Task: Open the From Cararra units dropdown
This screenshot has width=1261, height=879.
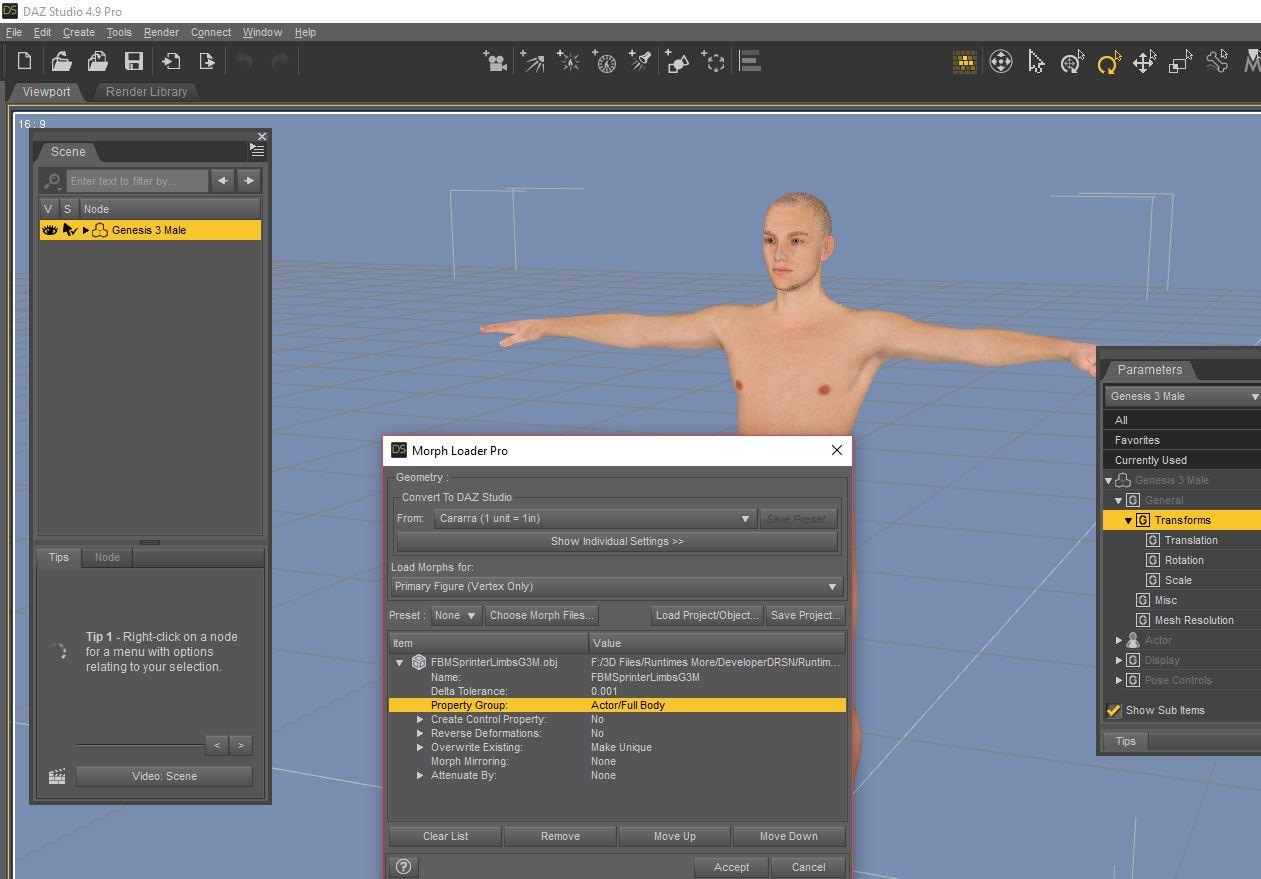Action: pyautogui.click(x=594, y=518)
